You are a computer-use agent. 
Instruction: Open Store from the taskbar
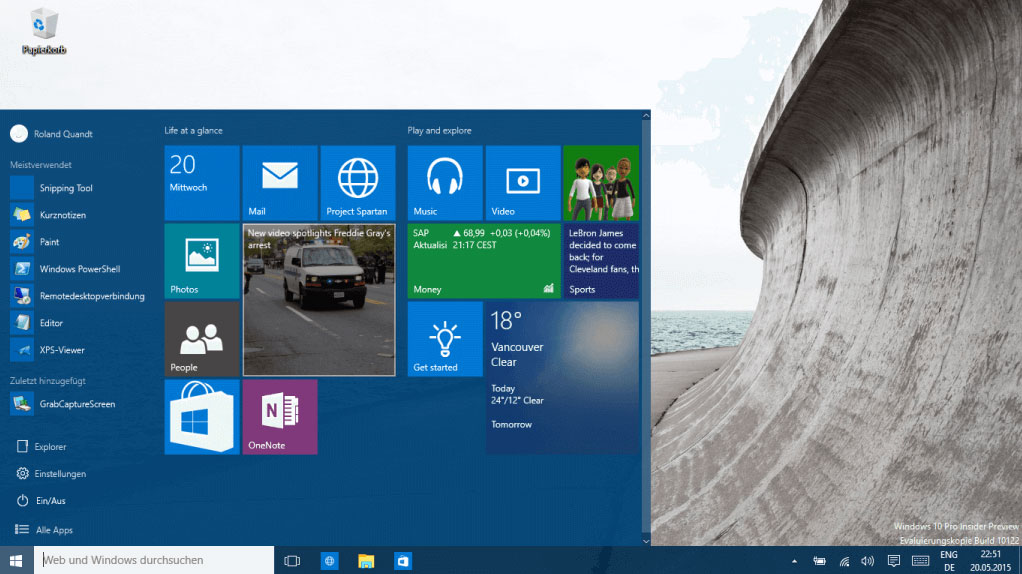coord(403,560)
